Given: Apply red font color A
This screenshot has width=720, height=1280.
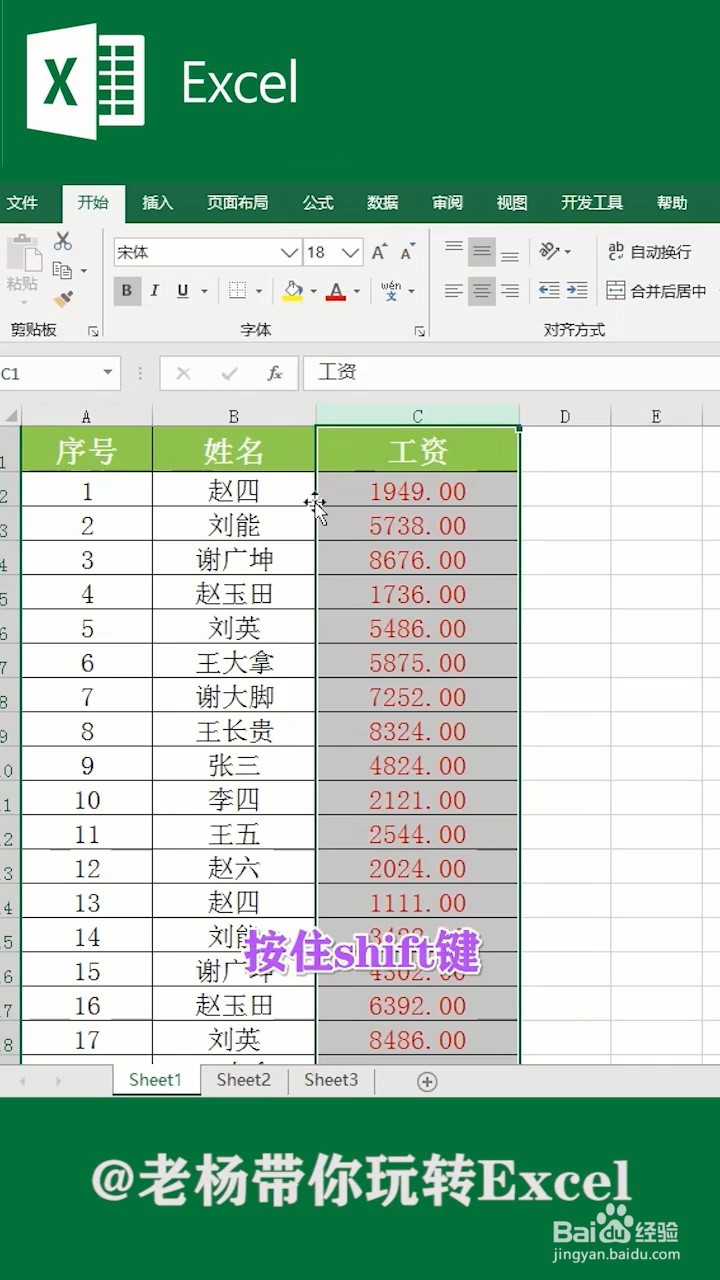Looking at the screenshot, I should click(x=336, y=291).
